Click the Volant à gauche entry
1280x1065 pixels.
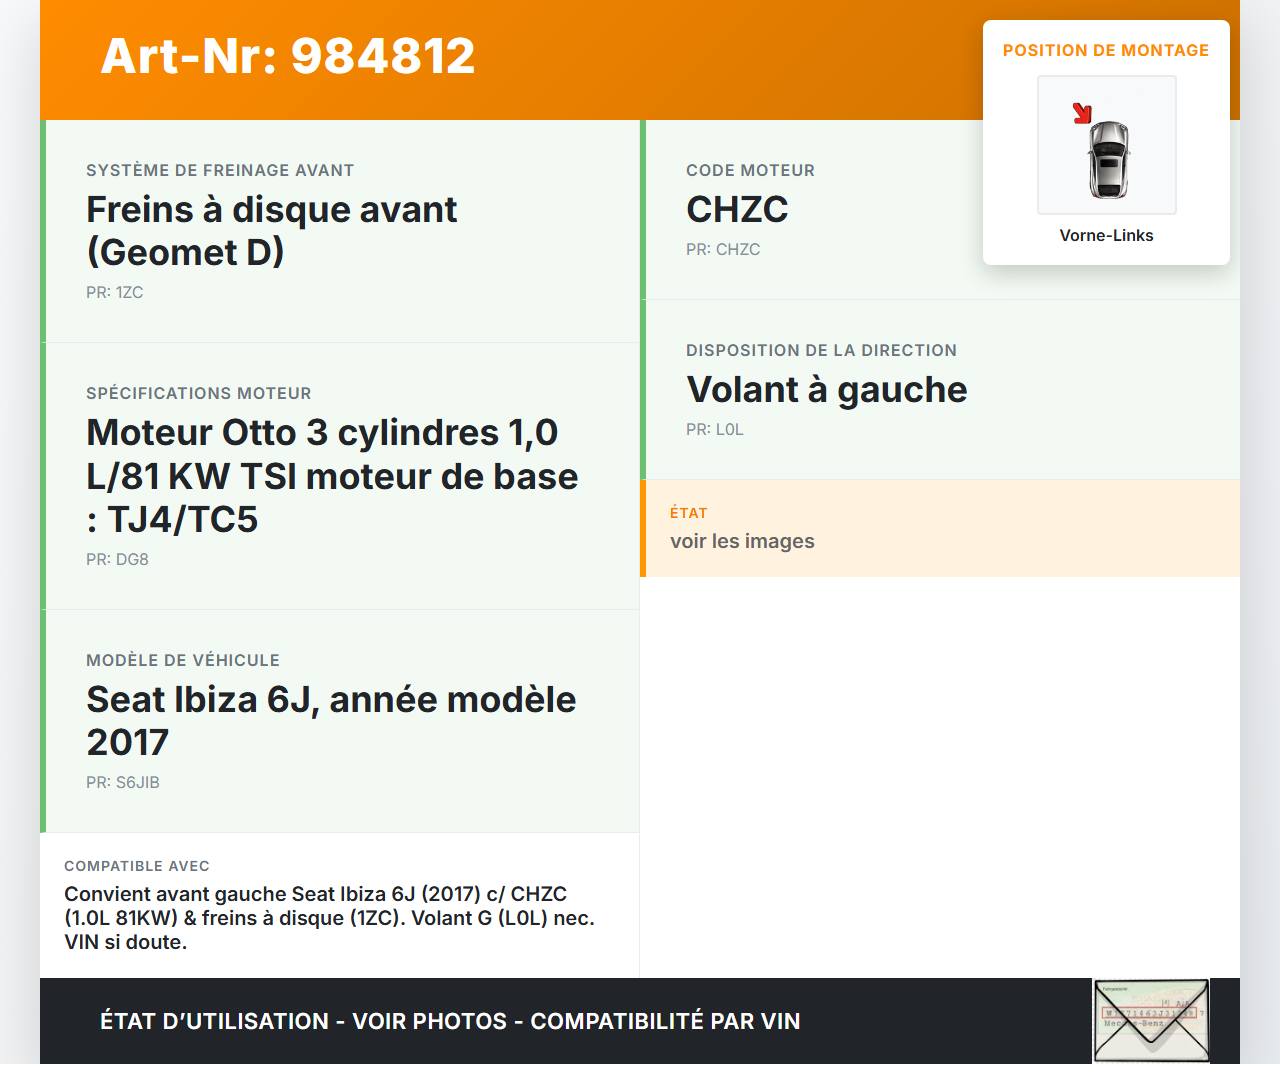(x=826, y=389)
